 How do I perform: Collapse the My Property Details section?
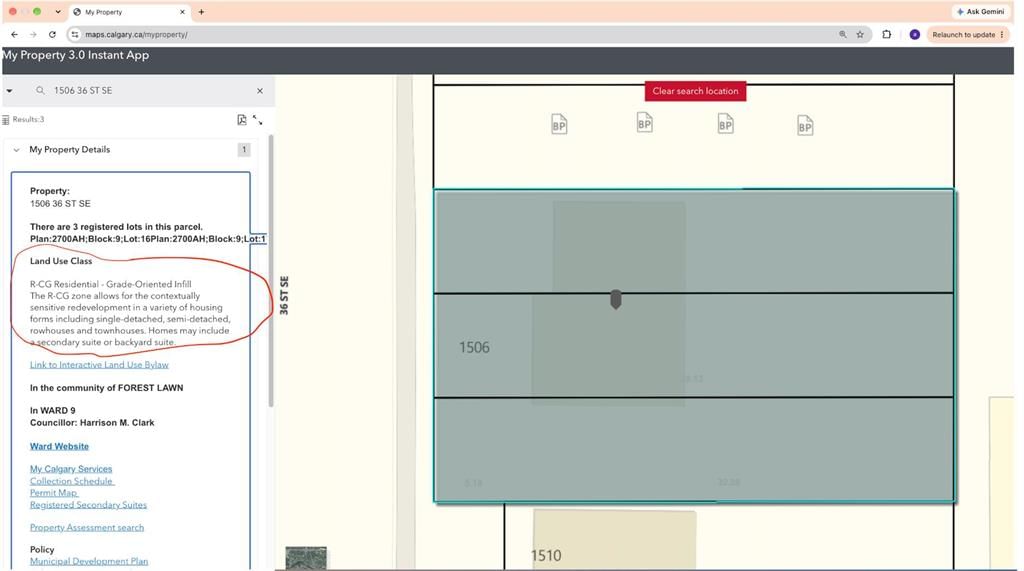(x=16, y=150)
